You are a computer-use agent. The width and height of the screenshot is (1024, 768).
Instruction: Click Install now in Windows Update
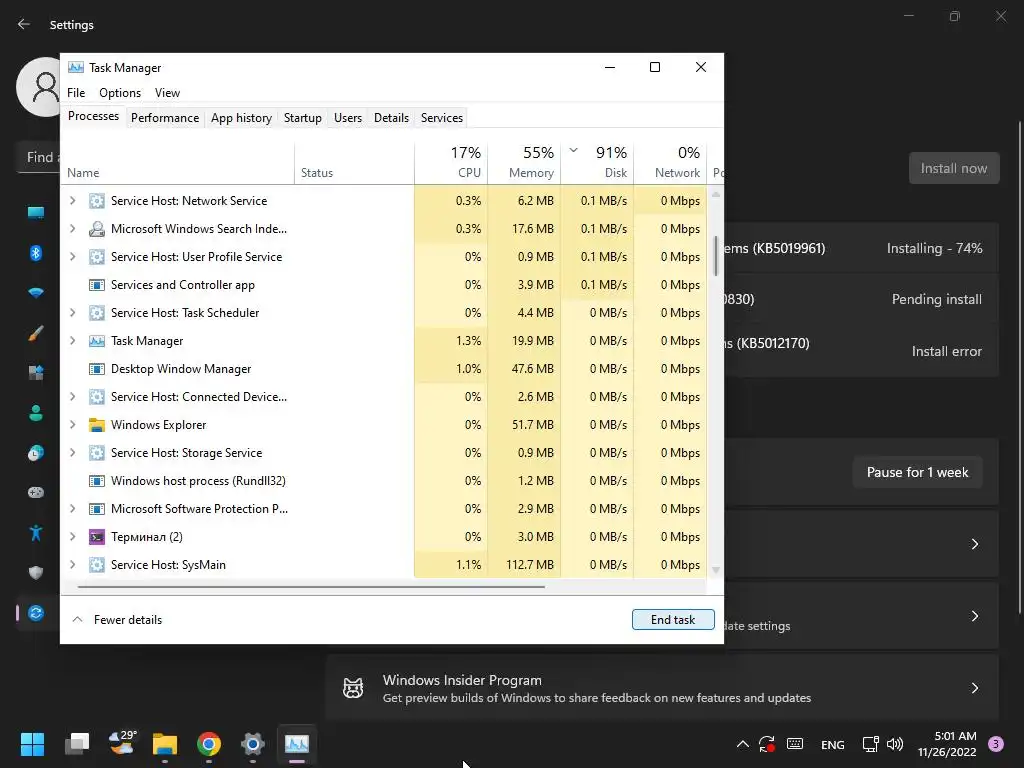[953, 168]
